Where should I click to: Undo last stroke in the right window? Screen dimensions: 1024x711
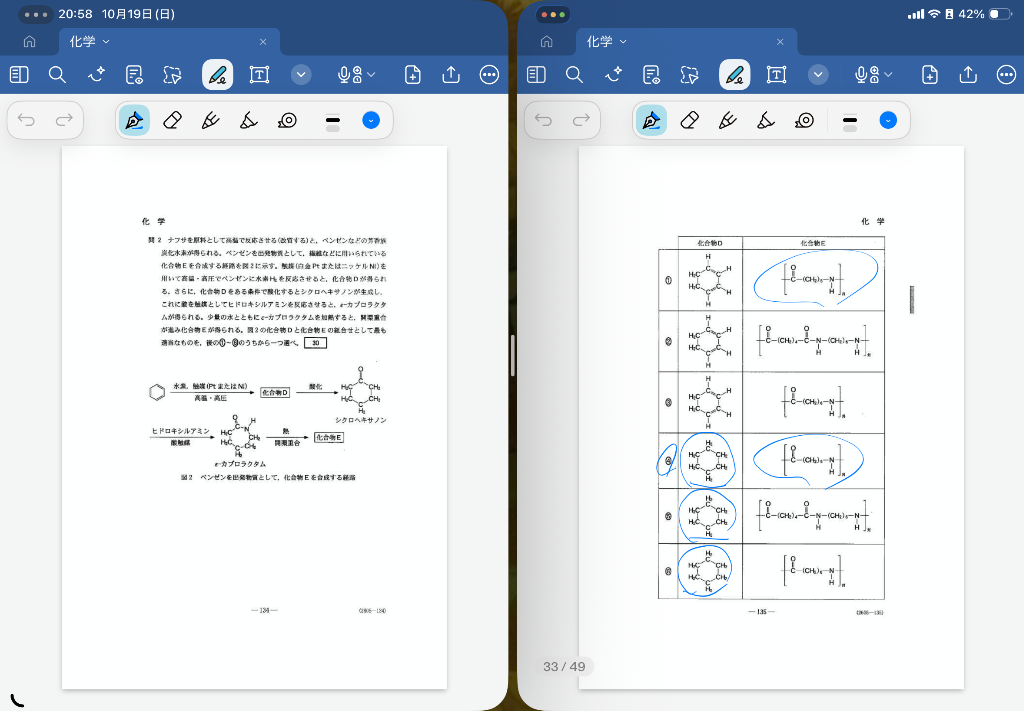[544, 121]
